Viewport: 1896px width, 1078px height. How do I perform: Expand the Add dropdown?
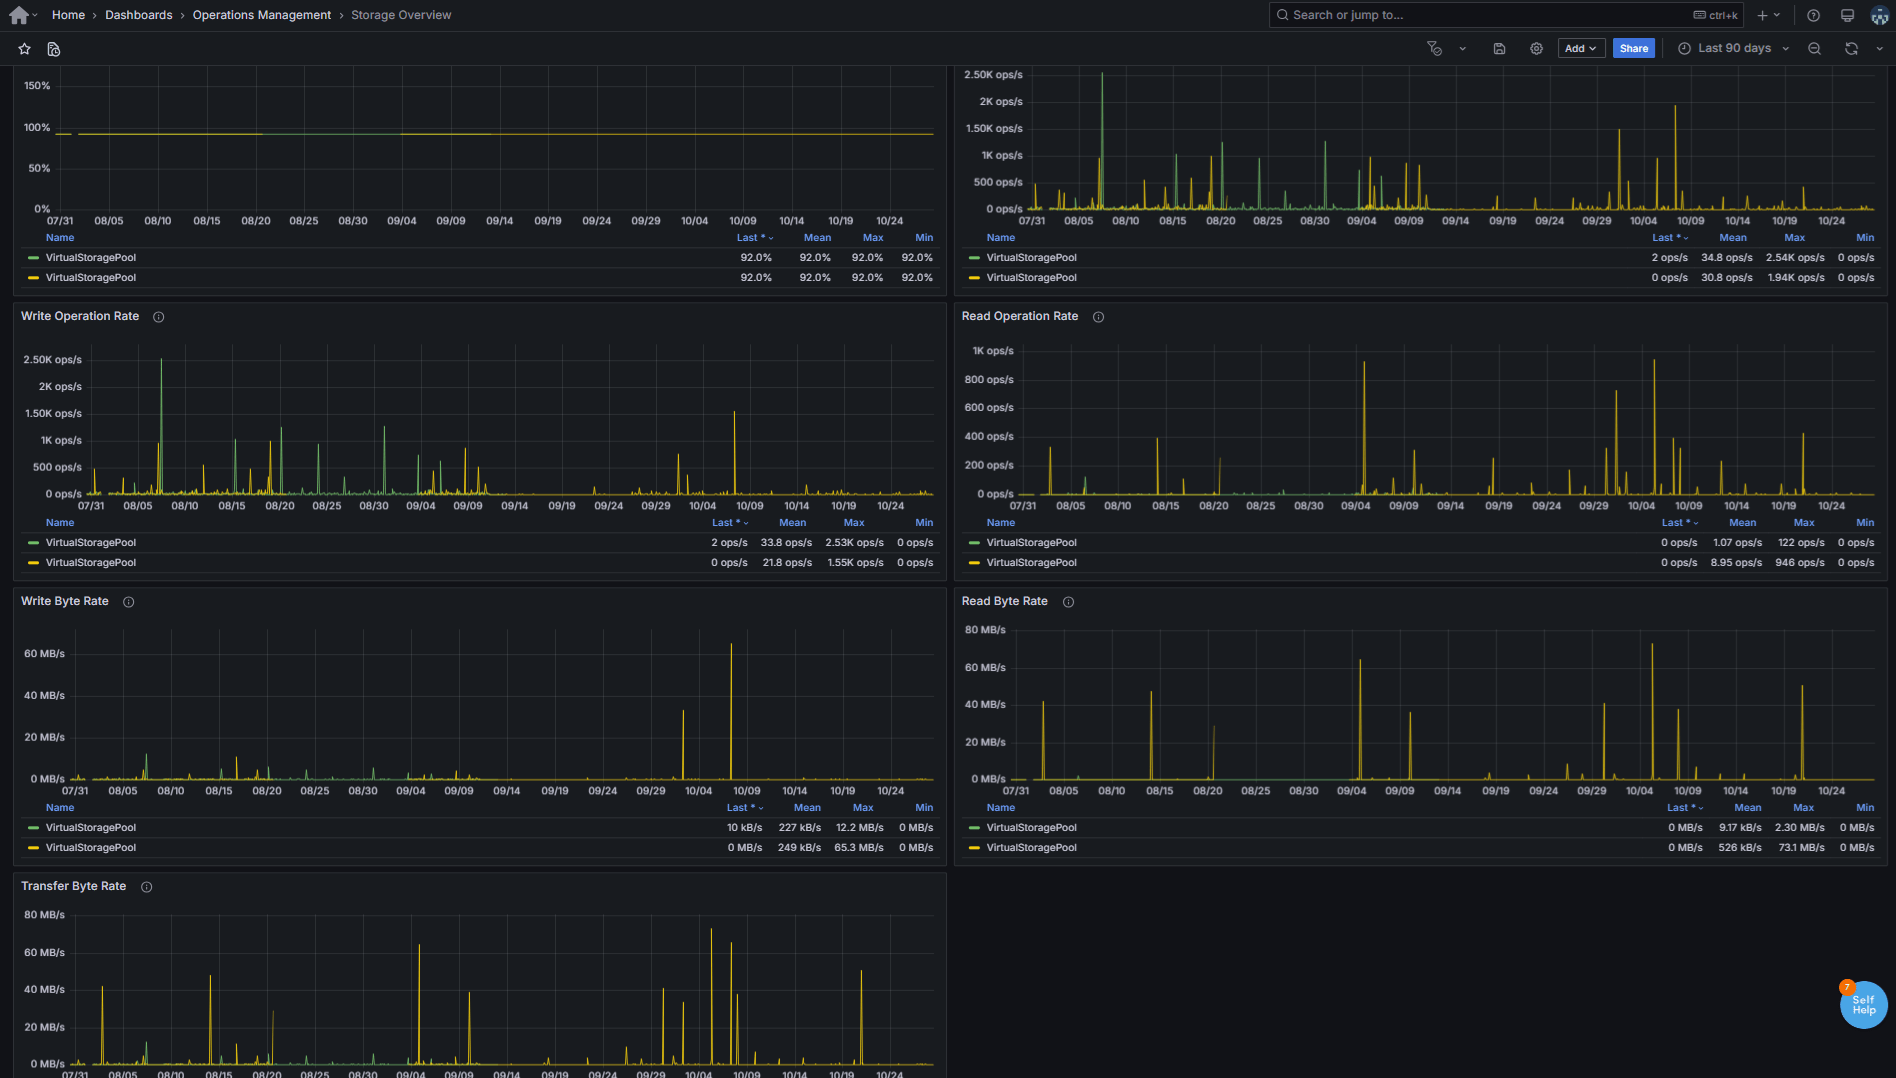click(1580, 49)
